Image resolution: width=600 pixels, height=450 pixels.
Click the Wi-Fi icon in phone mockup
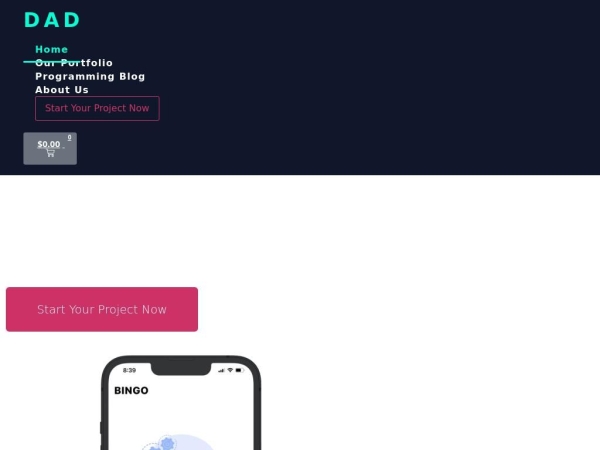click(x=230, y=370)
